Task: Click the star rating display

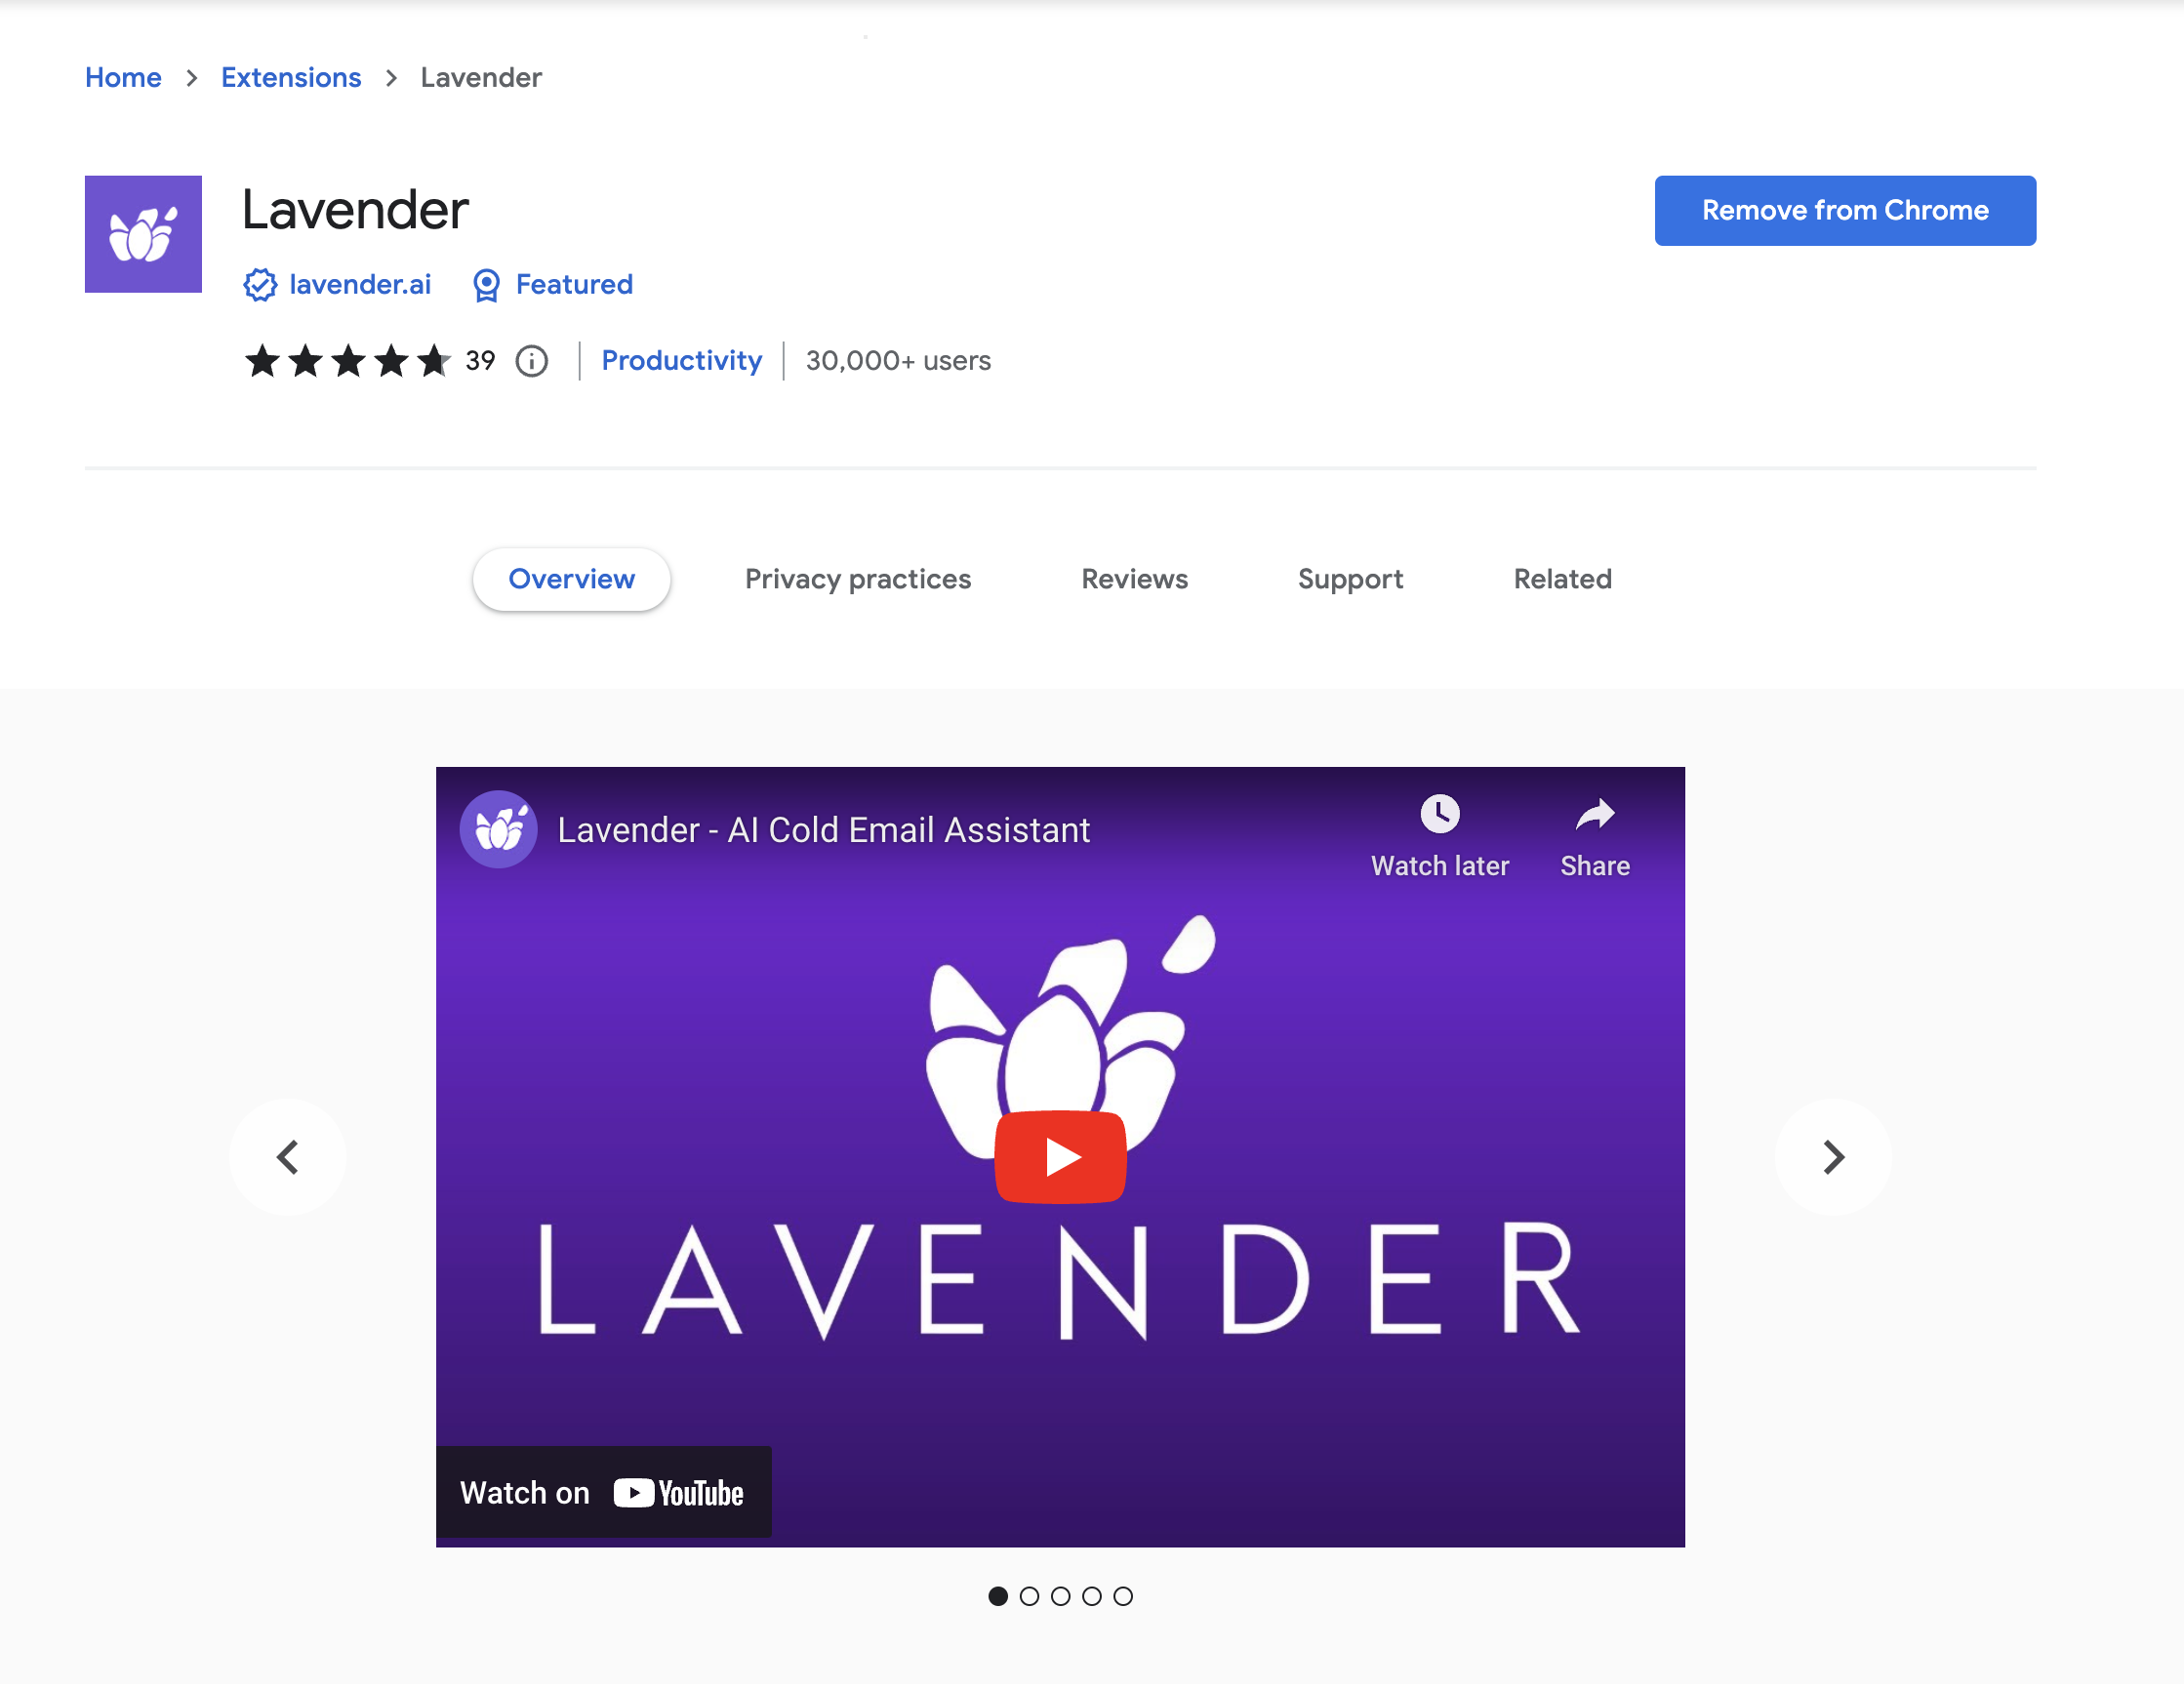Action: tap(348, 361)
